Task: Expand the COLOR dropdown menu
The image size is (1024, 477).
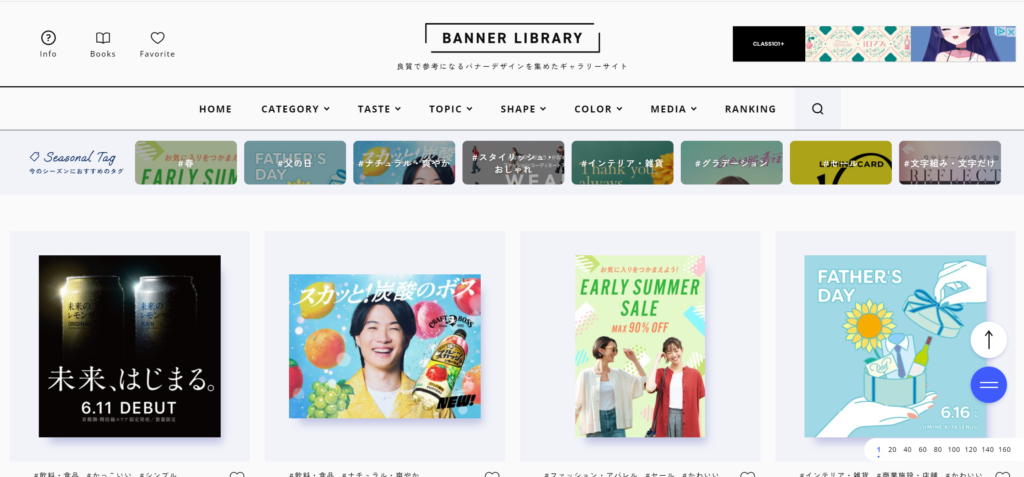Action: tap(598, 109)
